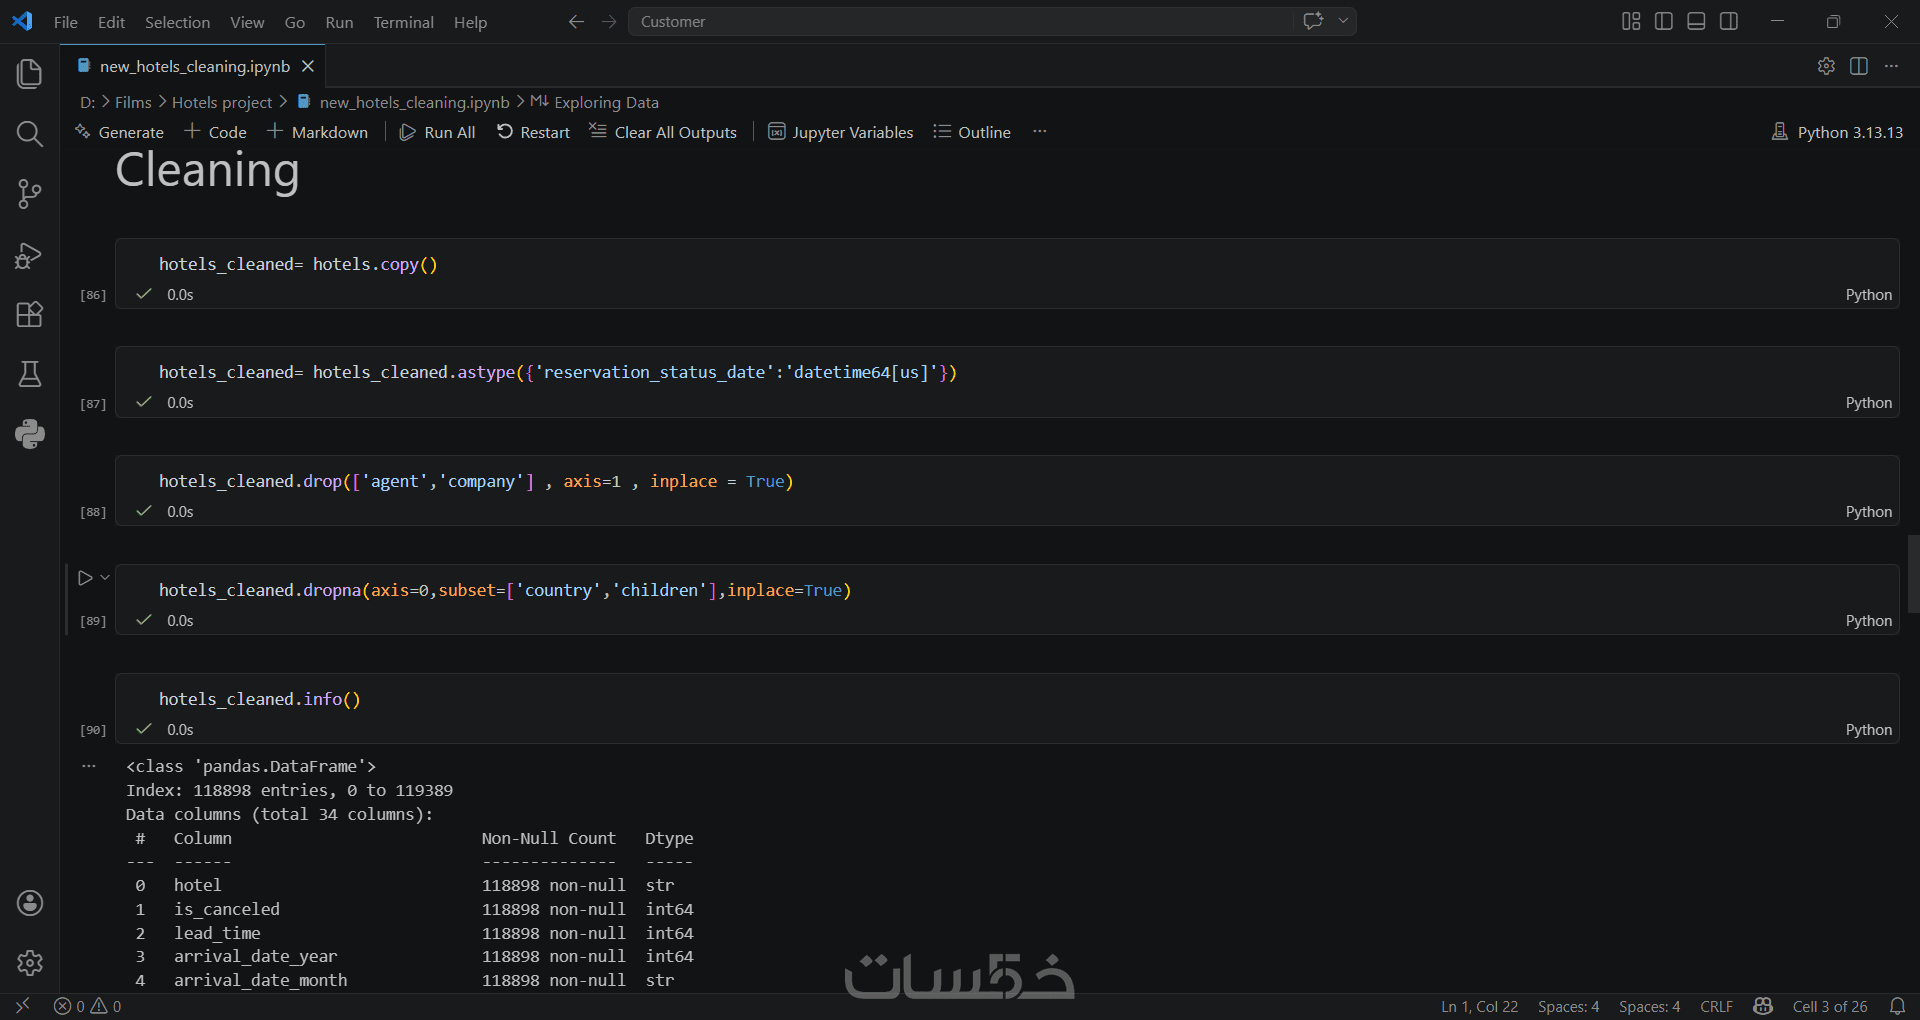Open notebook settings gear in editor toolbar
This screenshot has height=1020, width=1920.
pyautogui.click(x=1826, y=66)
